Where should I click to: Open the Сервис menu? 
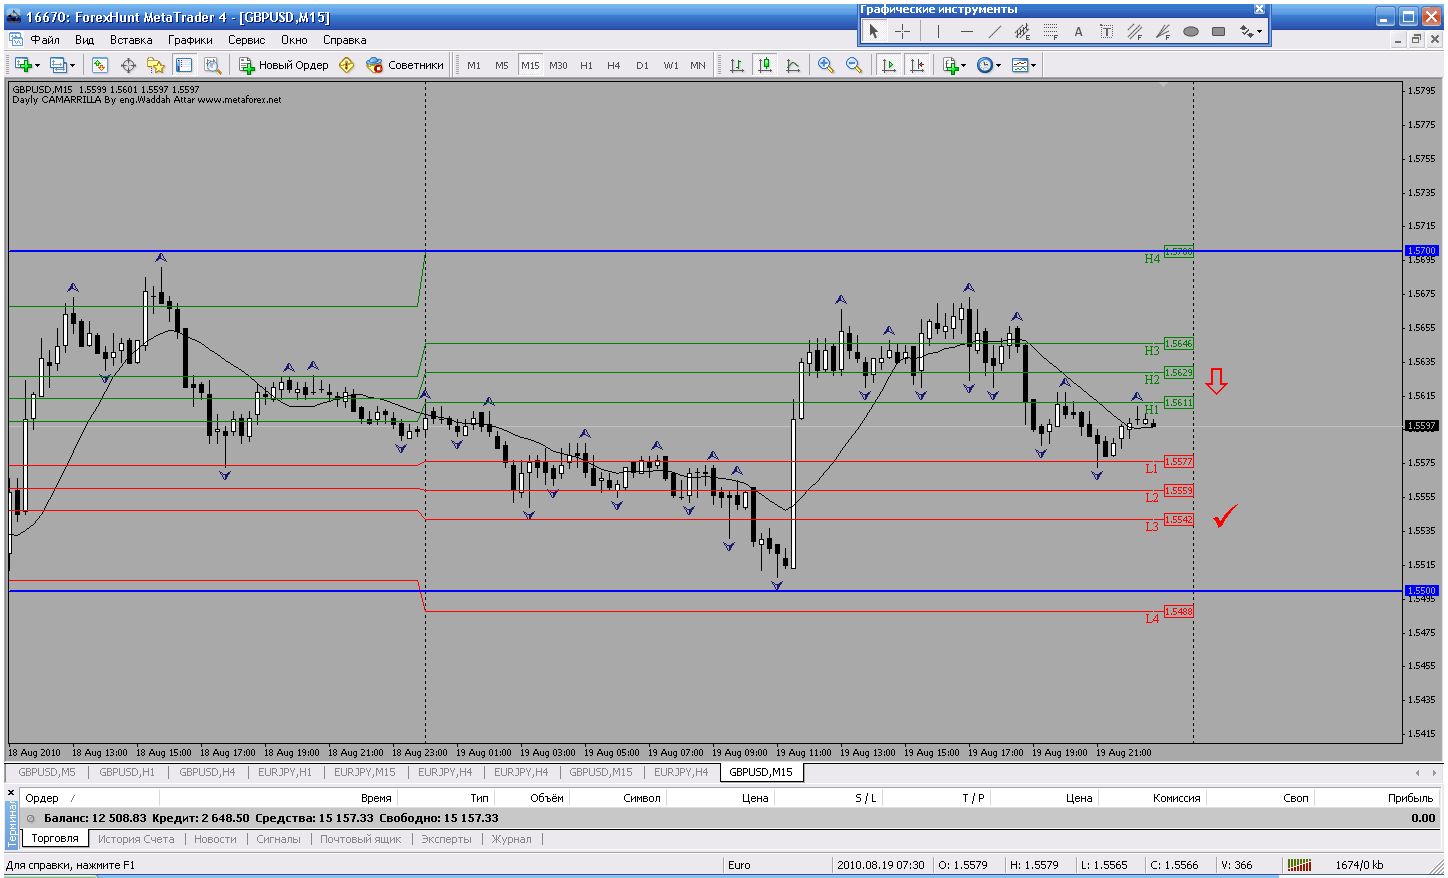point(246,40)
